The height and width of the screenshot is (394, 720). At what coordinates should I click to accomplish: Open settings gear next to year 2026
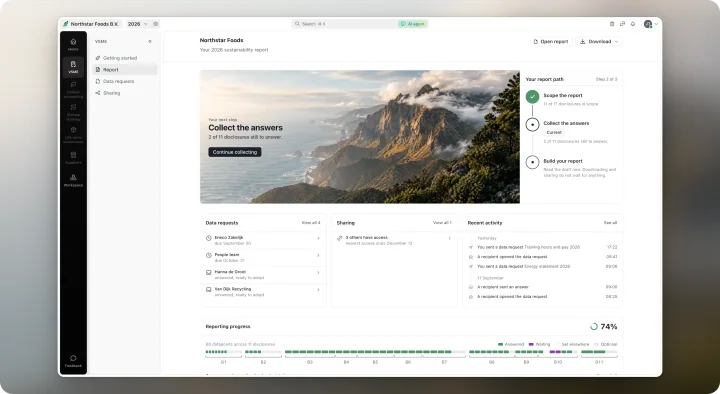click(x=156, y=24)
